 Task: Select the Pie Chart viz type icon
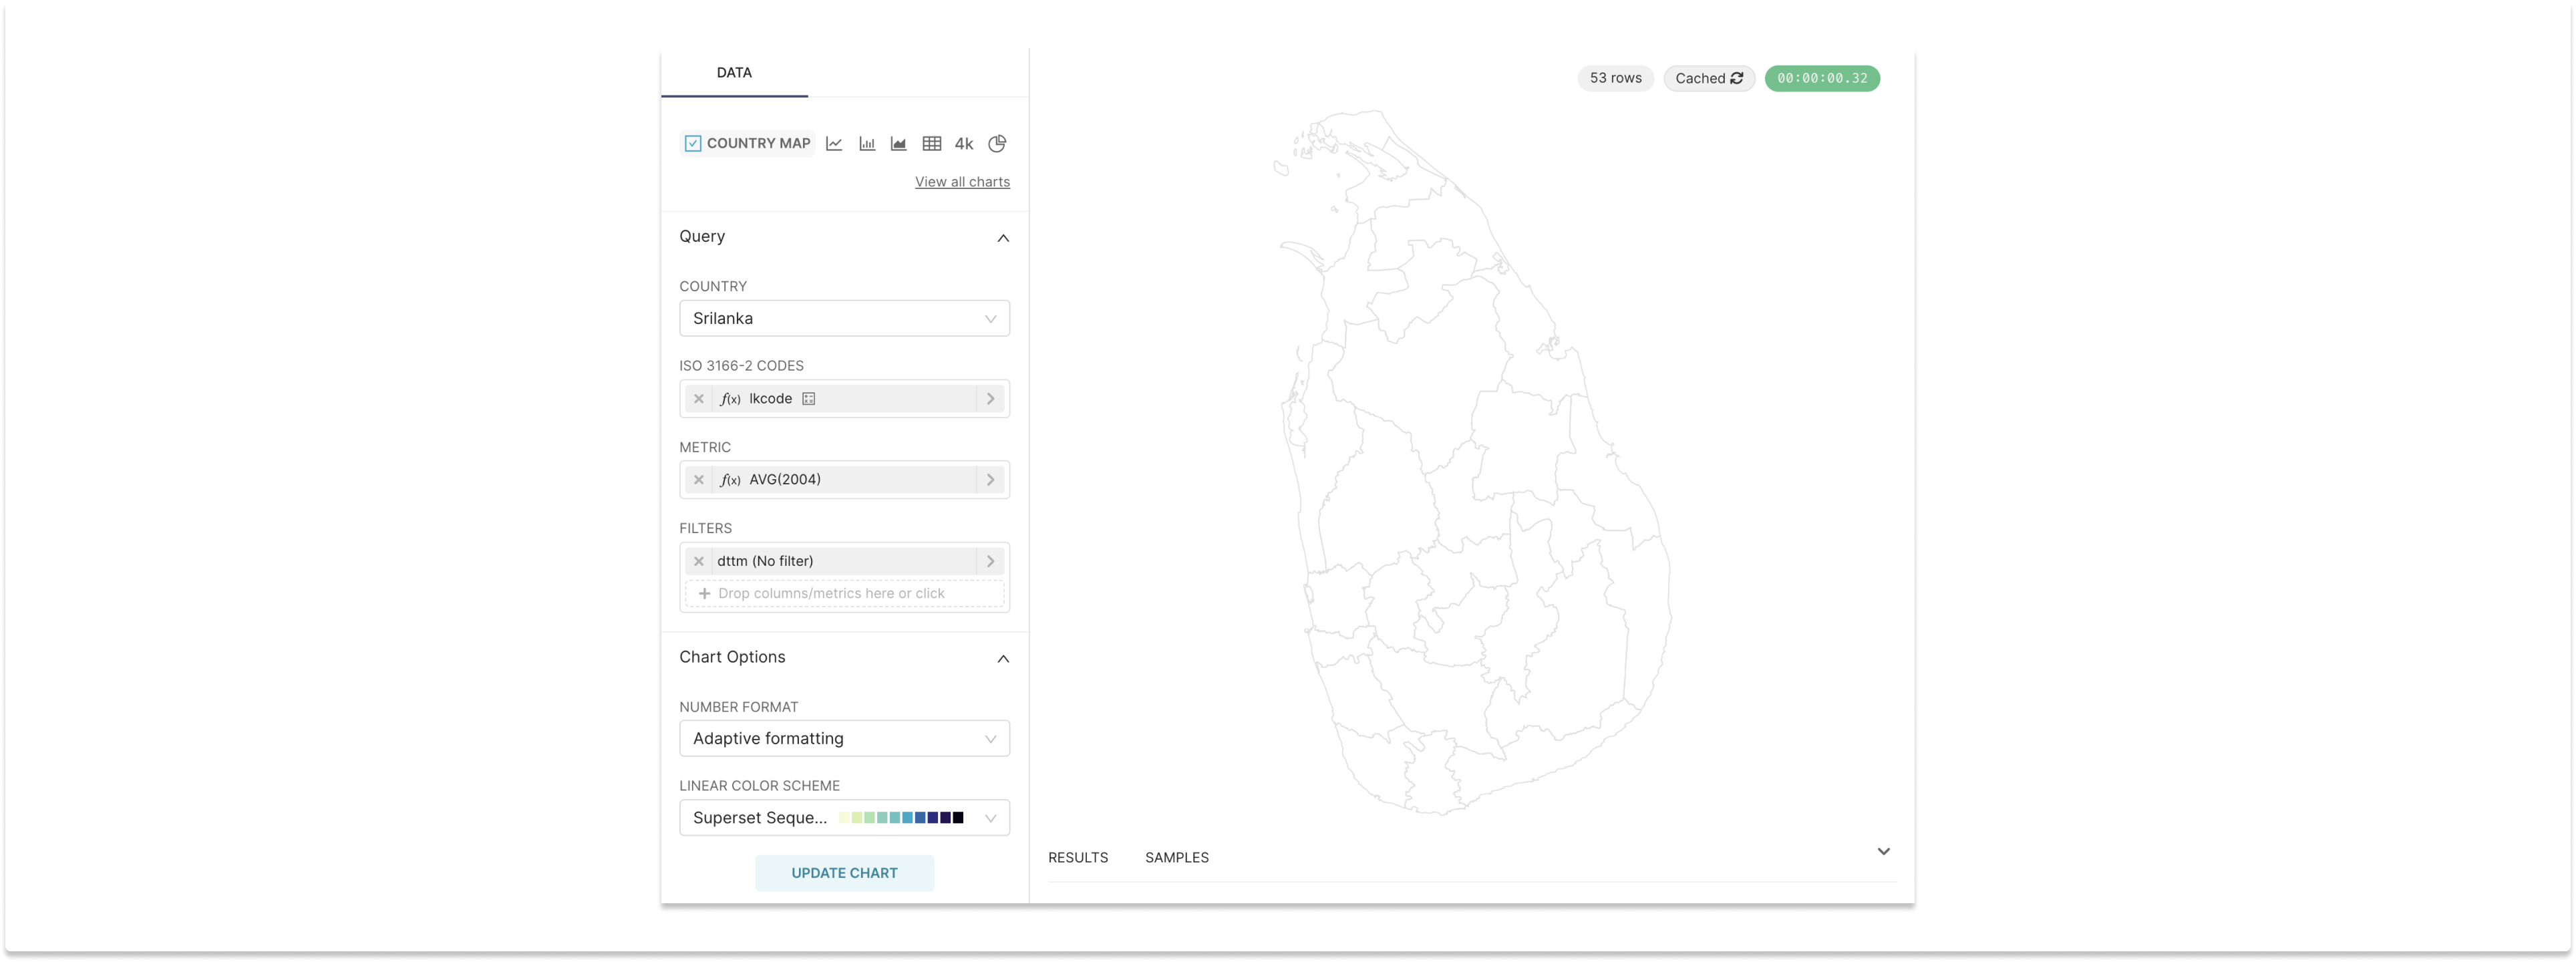(x=996, y=143)
